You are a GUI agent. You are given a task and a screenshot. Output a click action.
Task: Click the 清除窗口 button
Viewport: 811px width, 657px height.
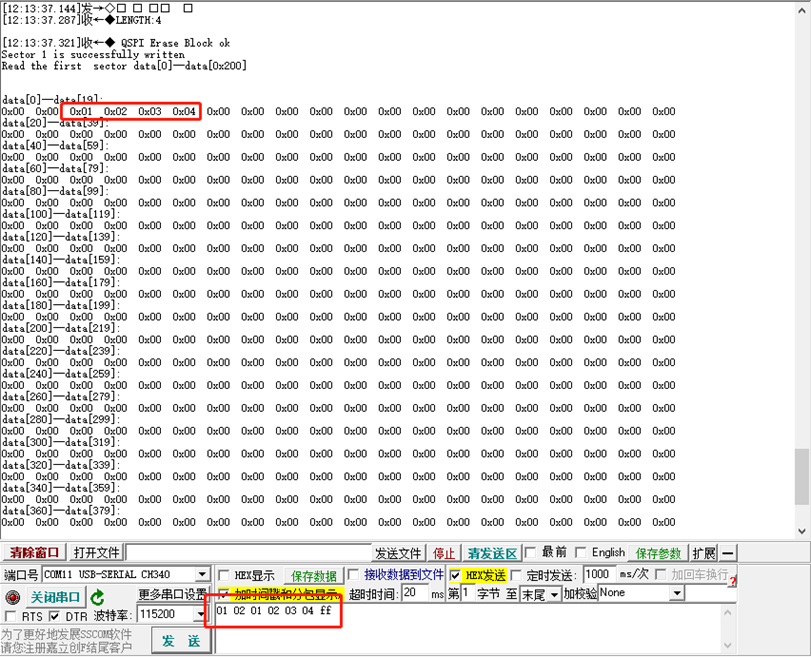(34, 553)
